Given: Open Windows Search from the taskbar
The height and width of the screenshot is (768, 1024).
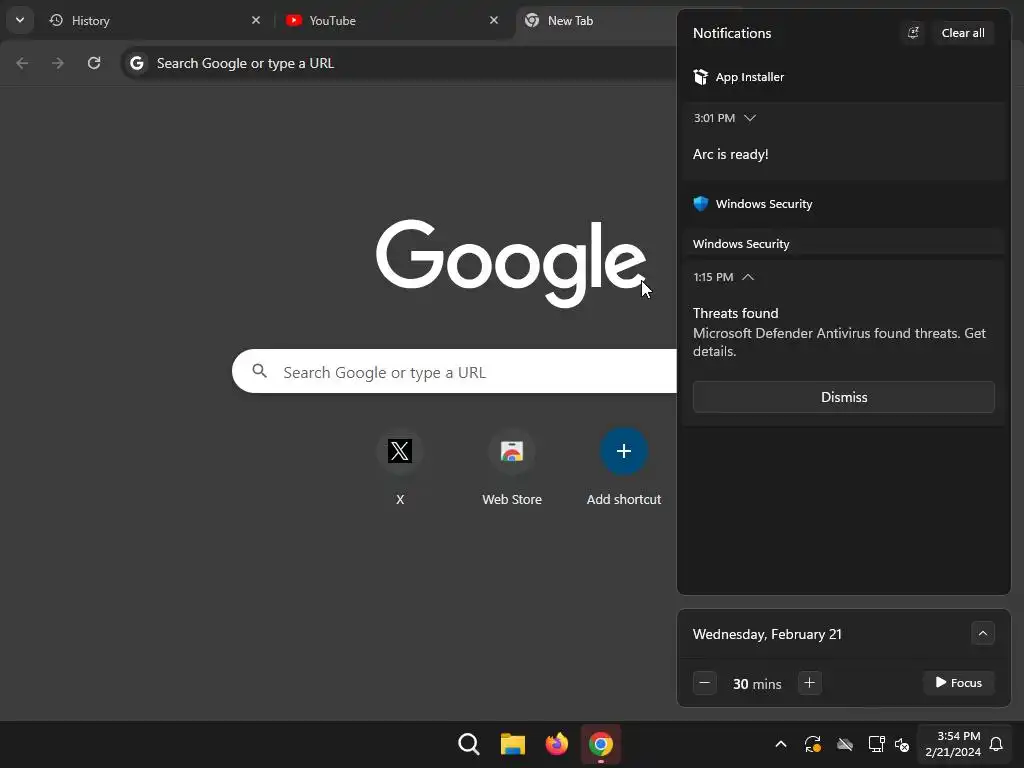Looking at the screenshot, I should tap(469, 744).
